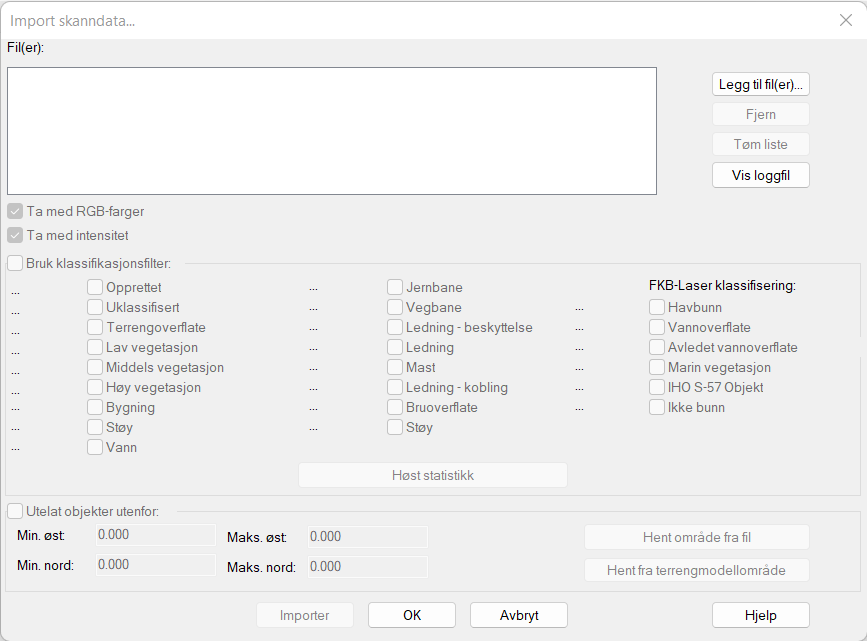Image resolution: width=867 pixels, height=641 pixels.
Task: Tick the Havbunn checkbox
Action: pos(657,307)
